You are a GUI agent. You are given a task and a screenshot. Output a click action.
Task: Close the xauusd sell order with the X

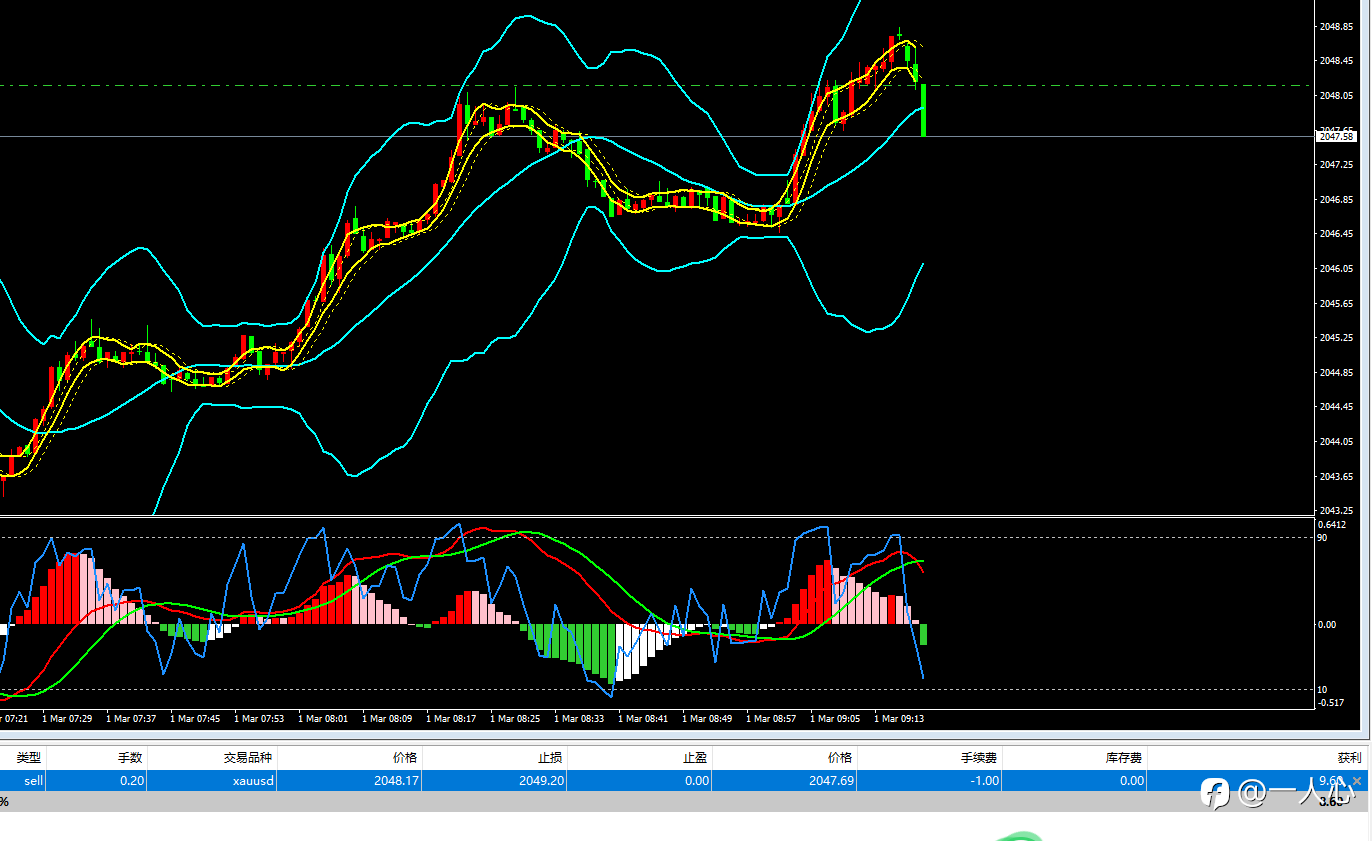[x=1357, y=781]
